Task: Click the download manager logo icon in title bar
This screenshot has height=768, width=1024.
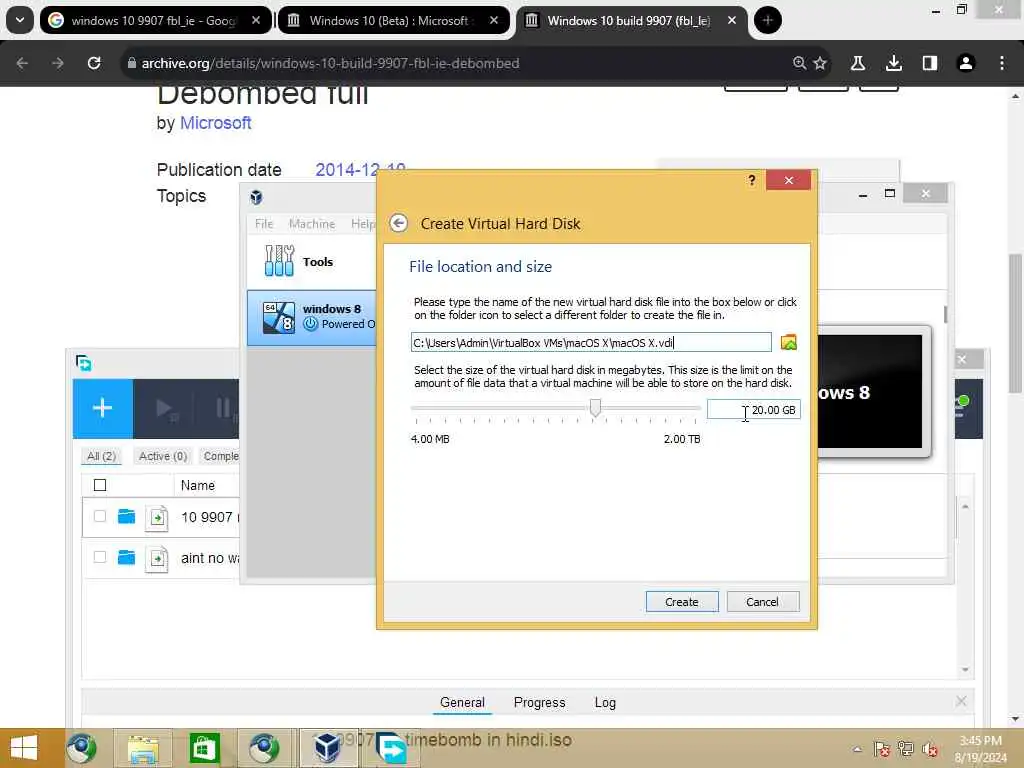Action: pos(84,363)
